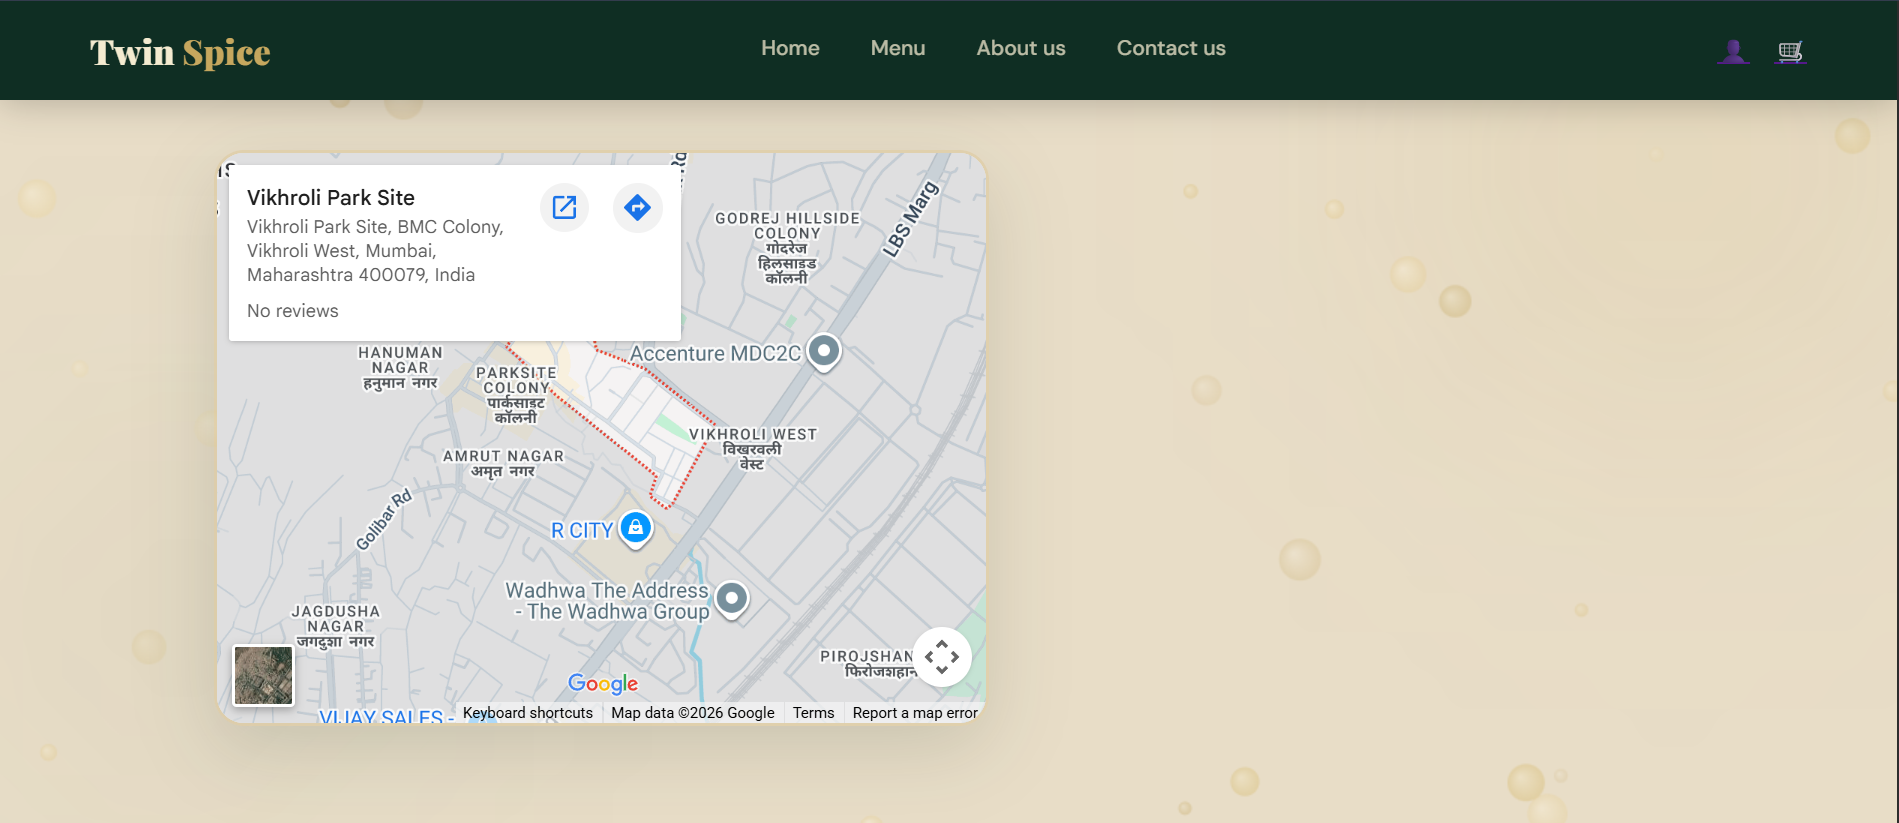Click the Wadhwa The Address map pin

[x=732, y=600]
